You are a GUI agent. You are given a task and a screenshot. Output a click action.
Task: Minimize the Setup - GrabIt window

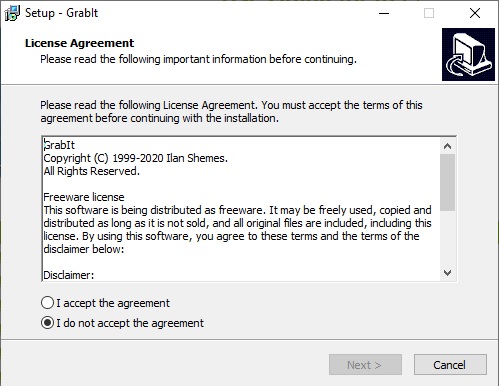tap(384, 13)
